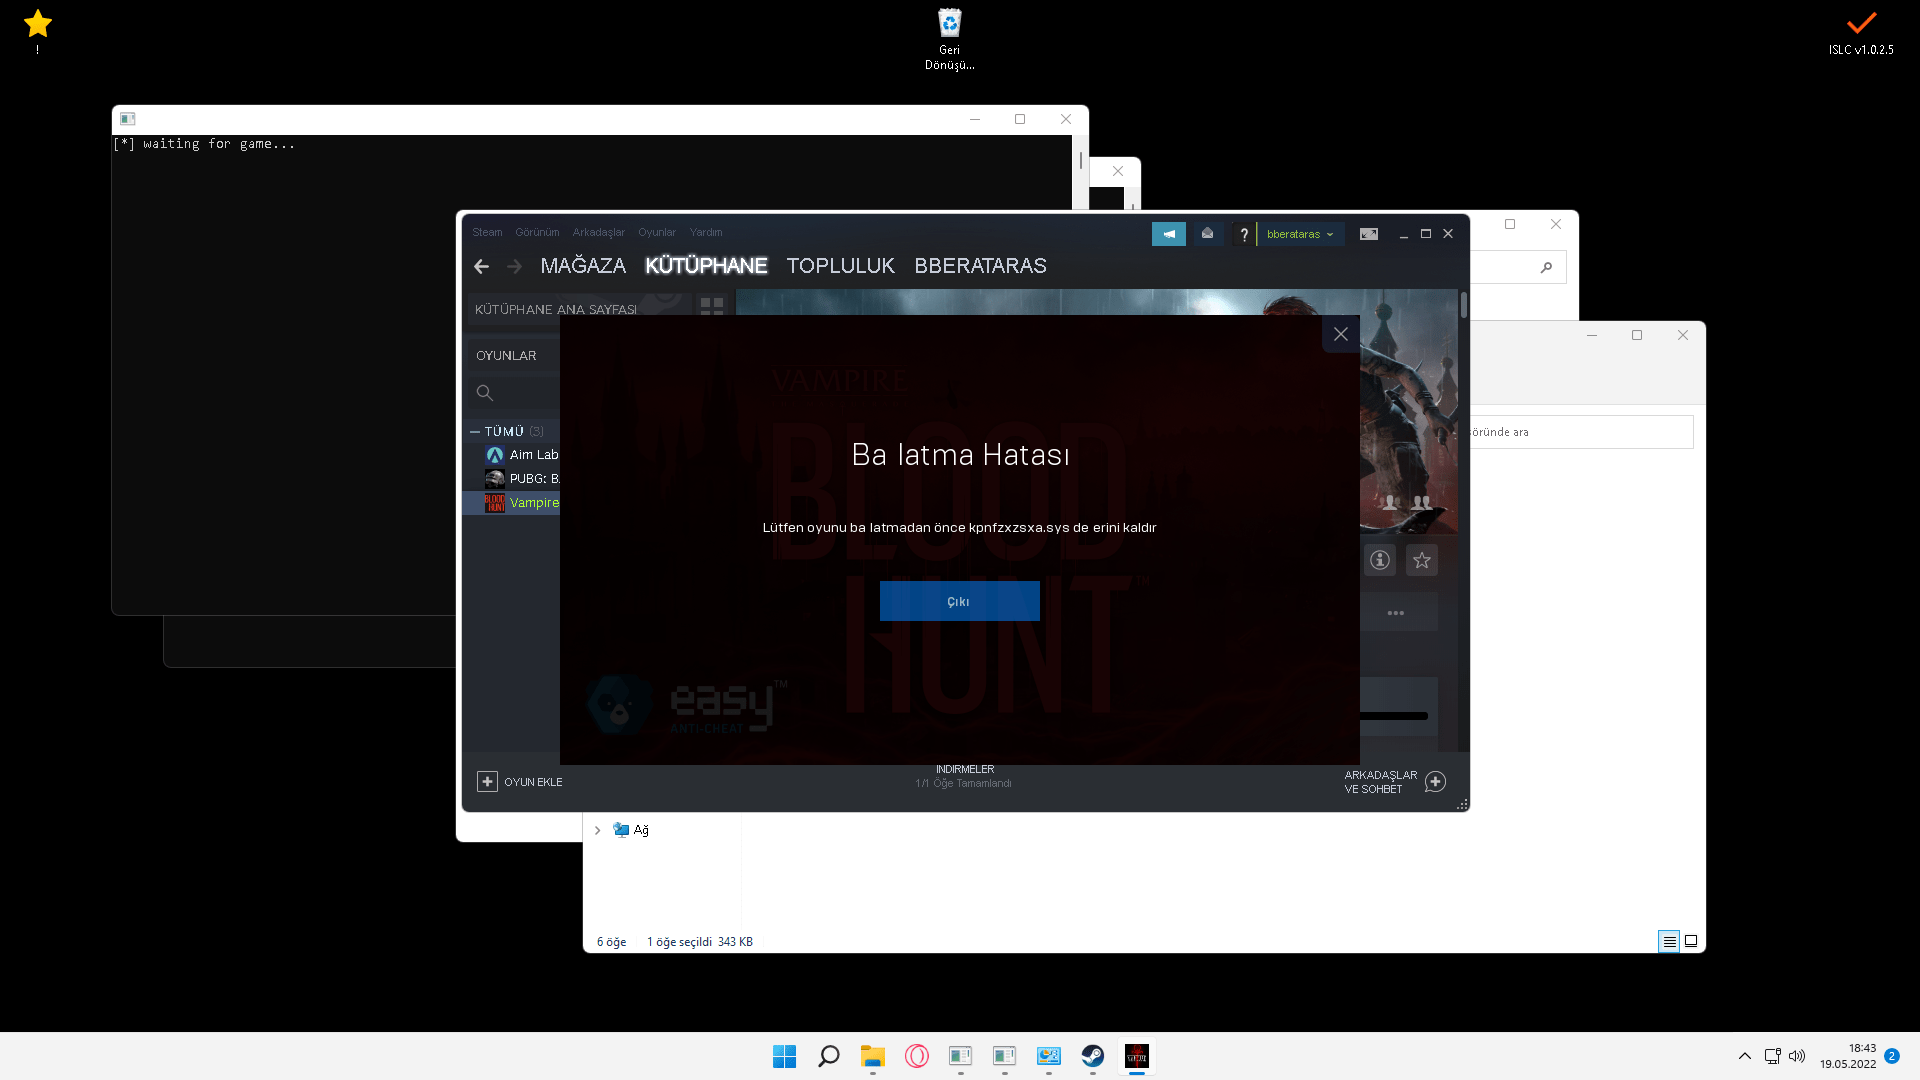The width and height of the screenshot is (1920, 1080).
Task: Open the Opera browser taskbar icon
Action: point(916,1056)
